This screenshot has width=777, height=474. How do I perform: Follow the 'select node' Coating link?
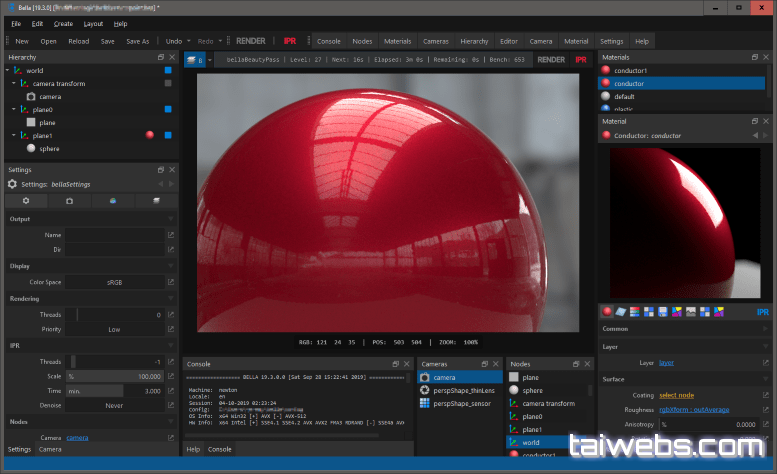point(678,395)
